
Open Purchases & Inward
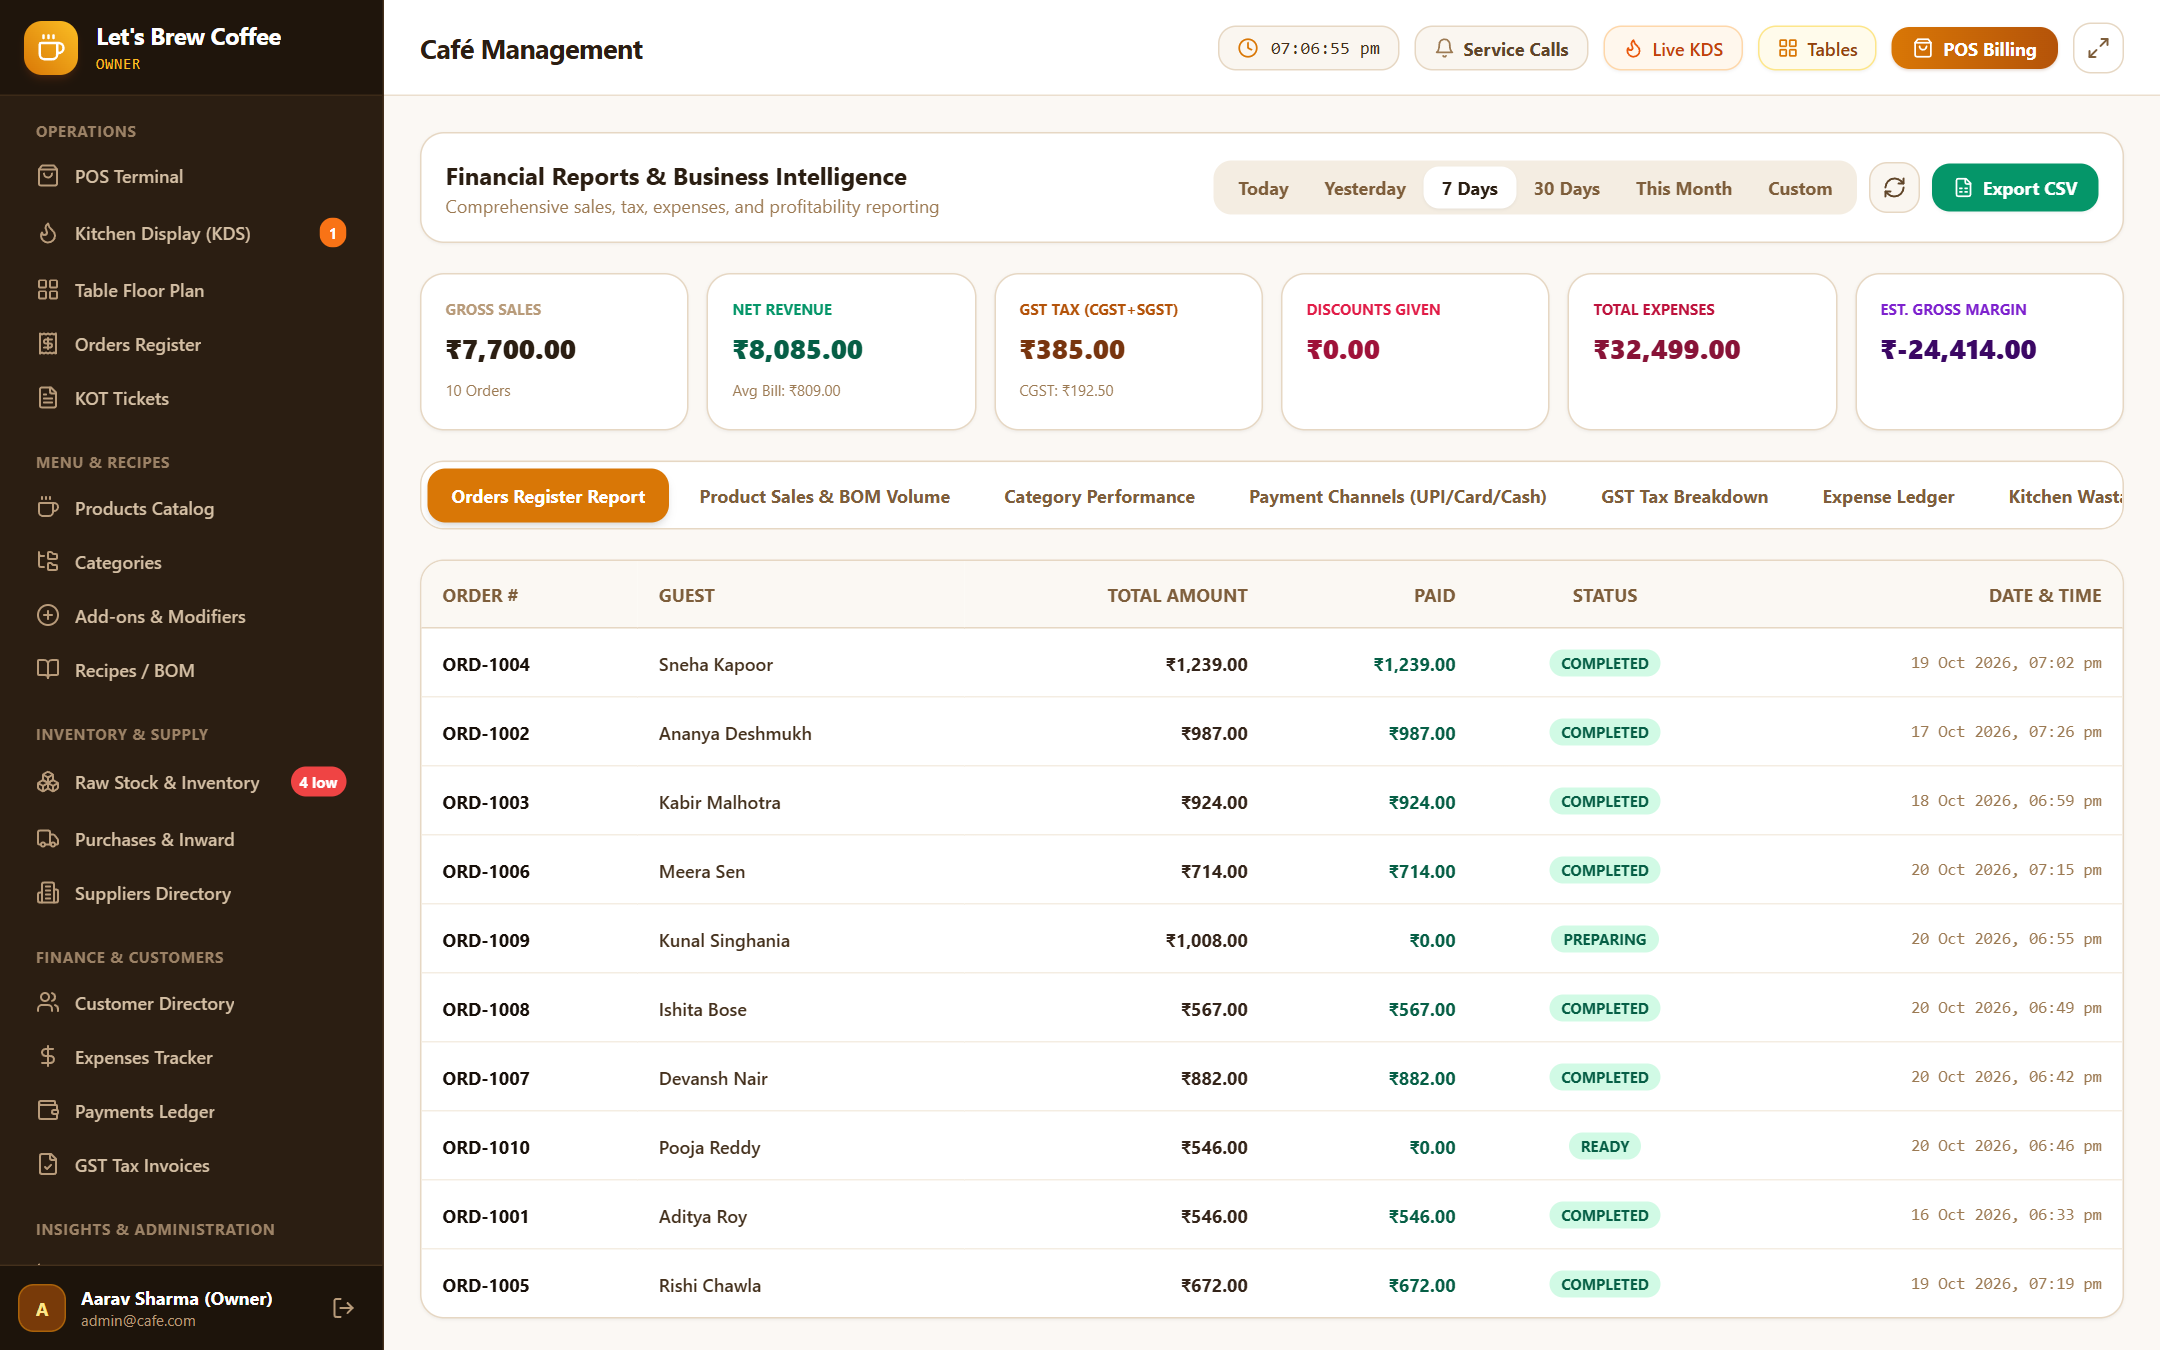(191, 839)
